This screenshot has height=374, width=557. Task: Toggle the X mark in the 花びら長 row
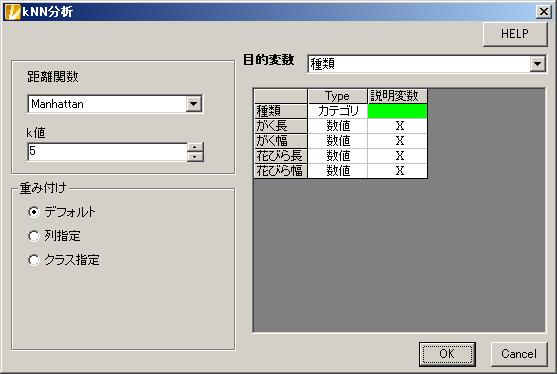point(397,156)
